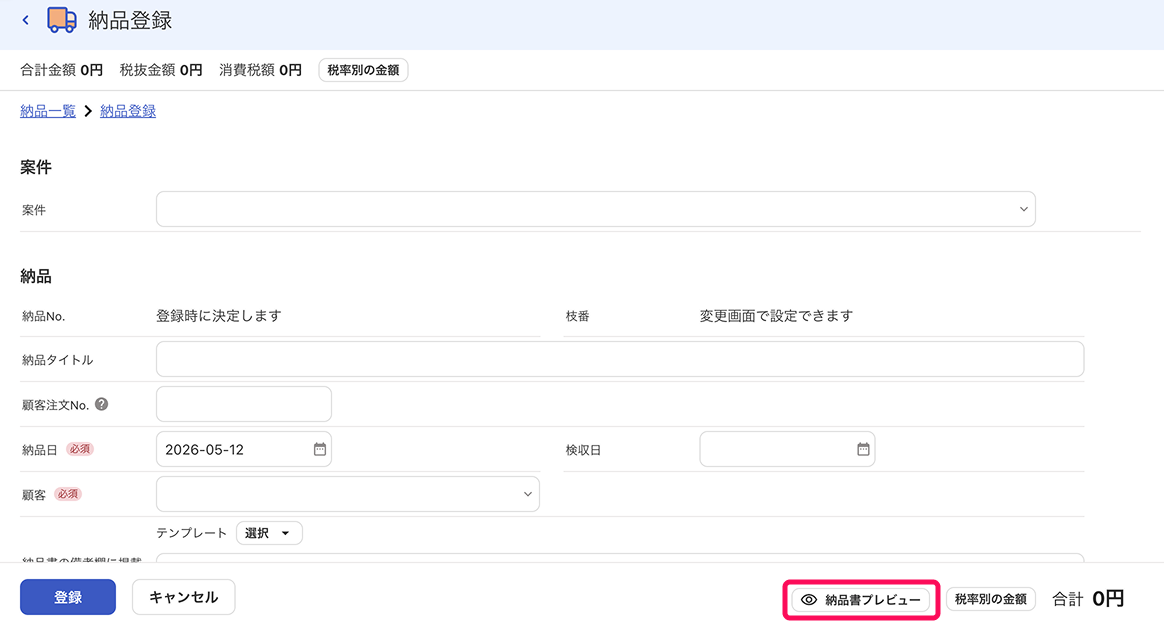Focus the 顧客注文No. input field
The image size is (1164, 631).
(x=243, y=404)
